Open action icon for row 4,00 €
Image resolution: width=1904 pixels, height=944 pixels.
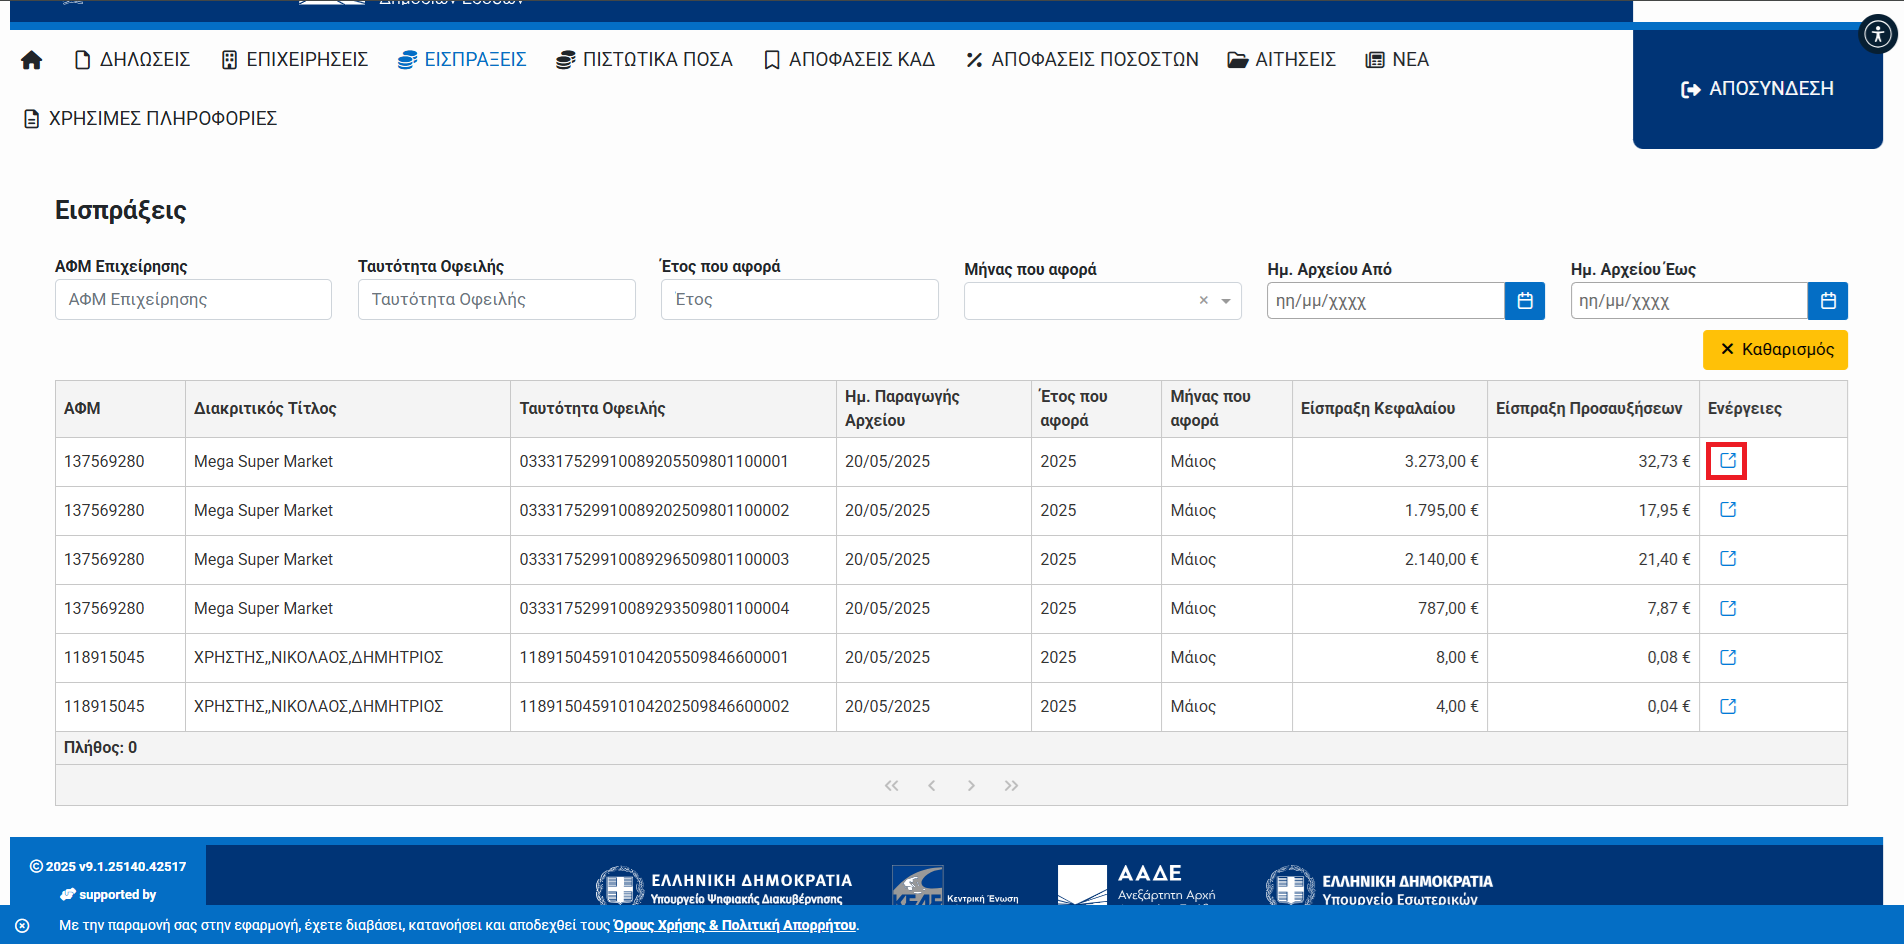[1728, 706]
